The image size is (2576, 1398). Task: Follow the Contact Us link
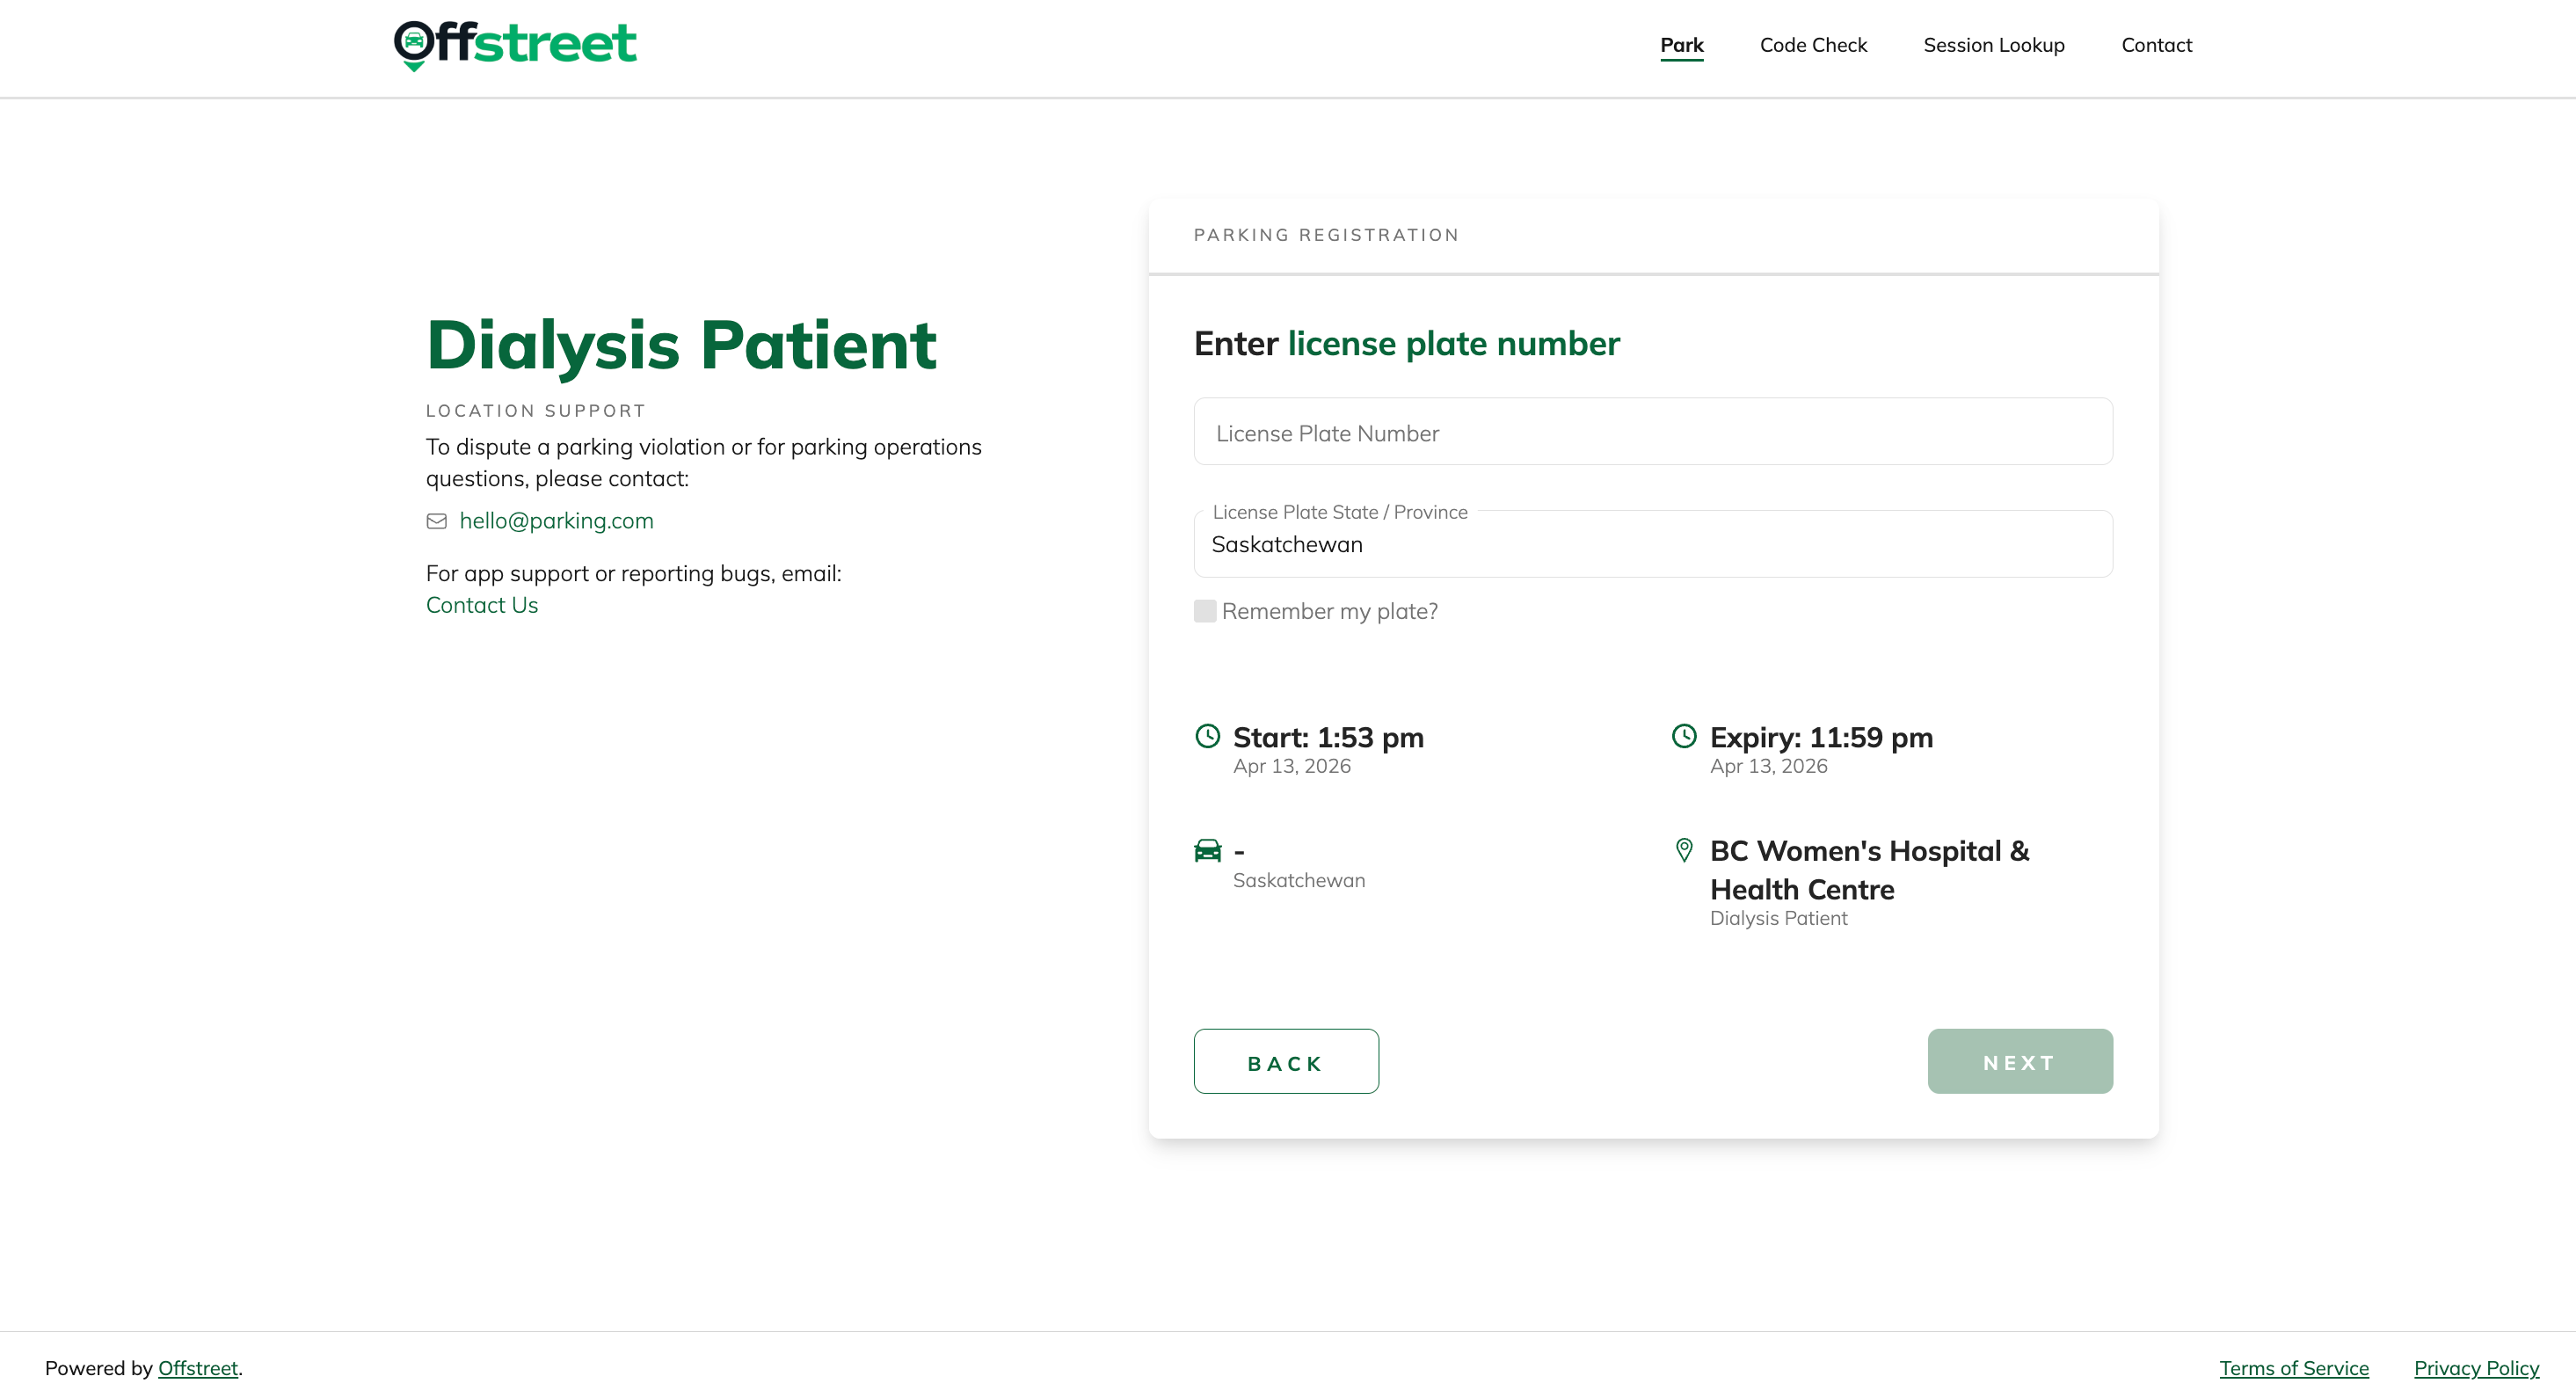pos(482,605)
